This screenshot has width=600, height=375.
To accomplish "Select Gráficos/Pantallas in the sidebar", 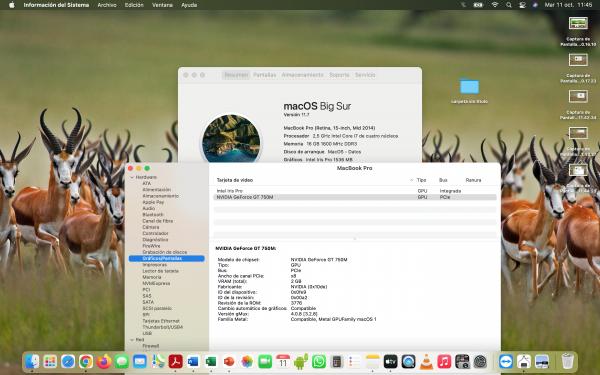I will tap(167, 259).
